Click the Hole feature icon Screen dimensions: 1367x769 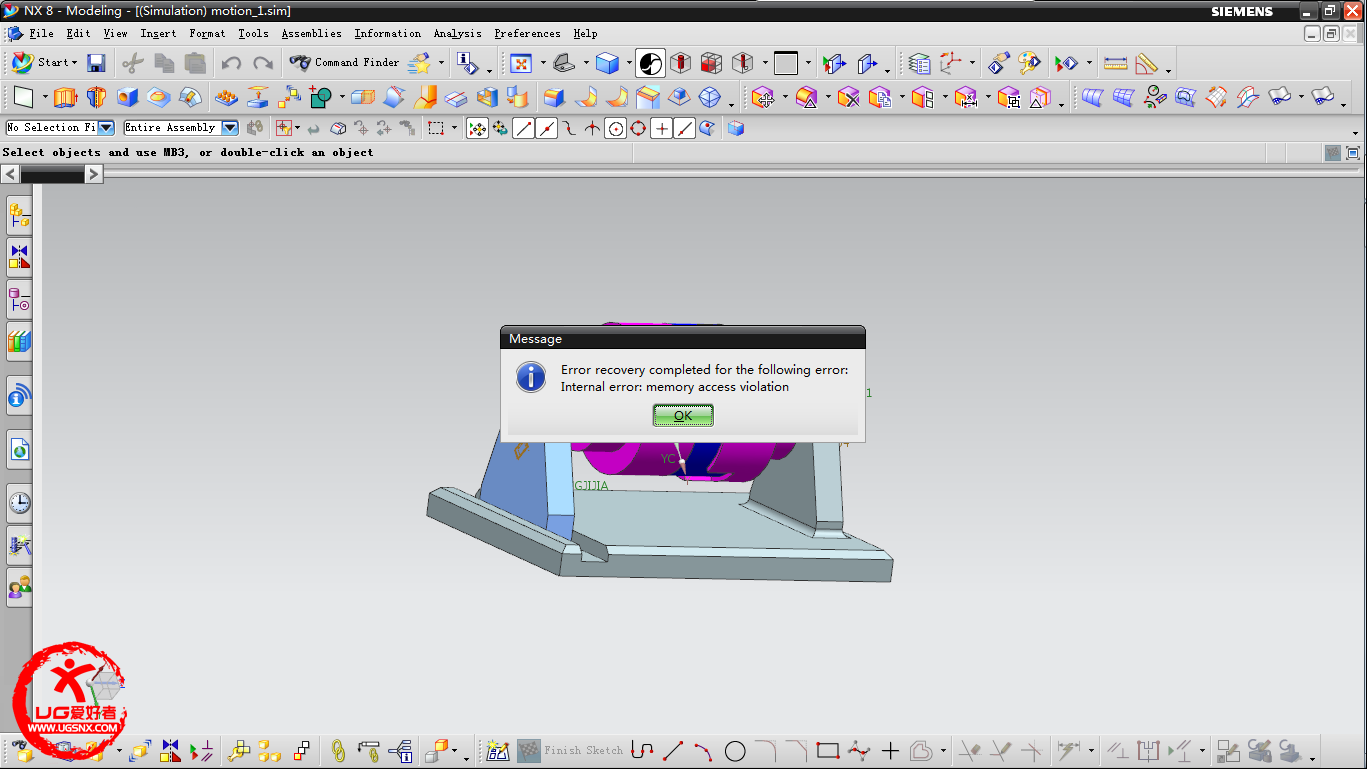pos(127,97)
